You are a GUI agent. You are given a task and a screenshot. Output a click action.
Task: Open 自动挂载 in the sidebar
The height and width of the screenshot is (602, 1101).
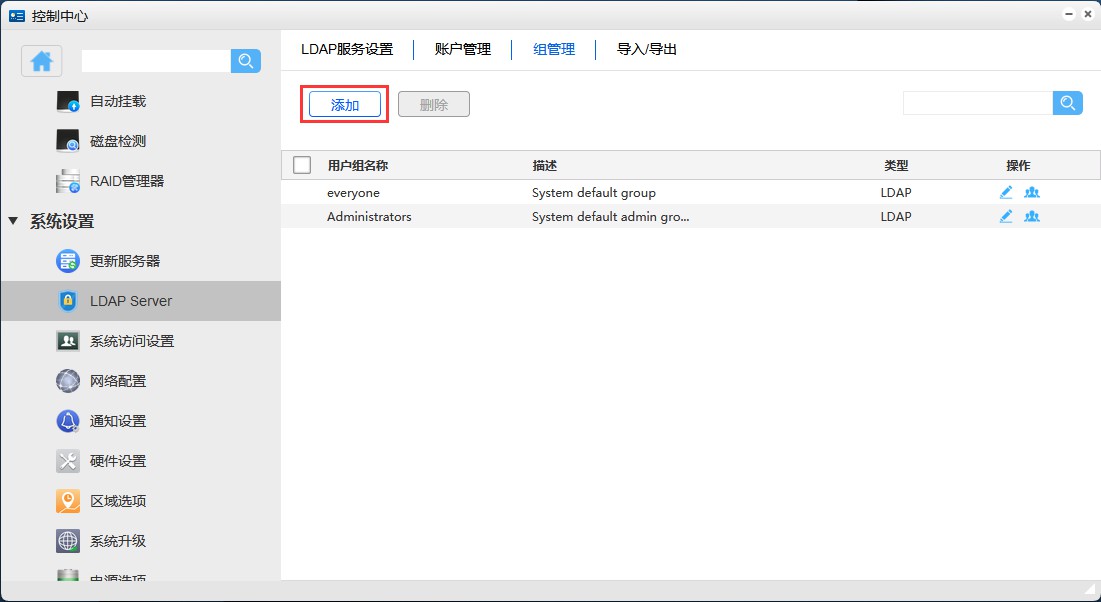[117, 101]
